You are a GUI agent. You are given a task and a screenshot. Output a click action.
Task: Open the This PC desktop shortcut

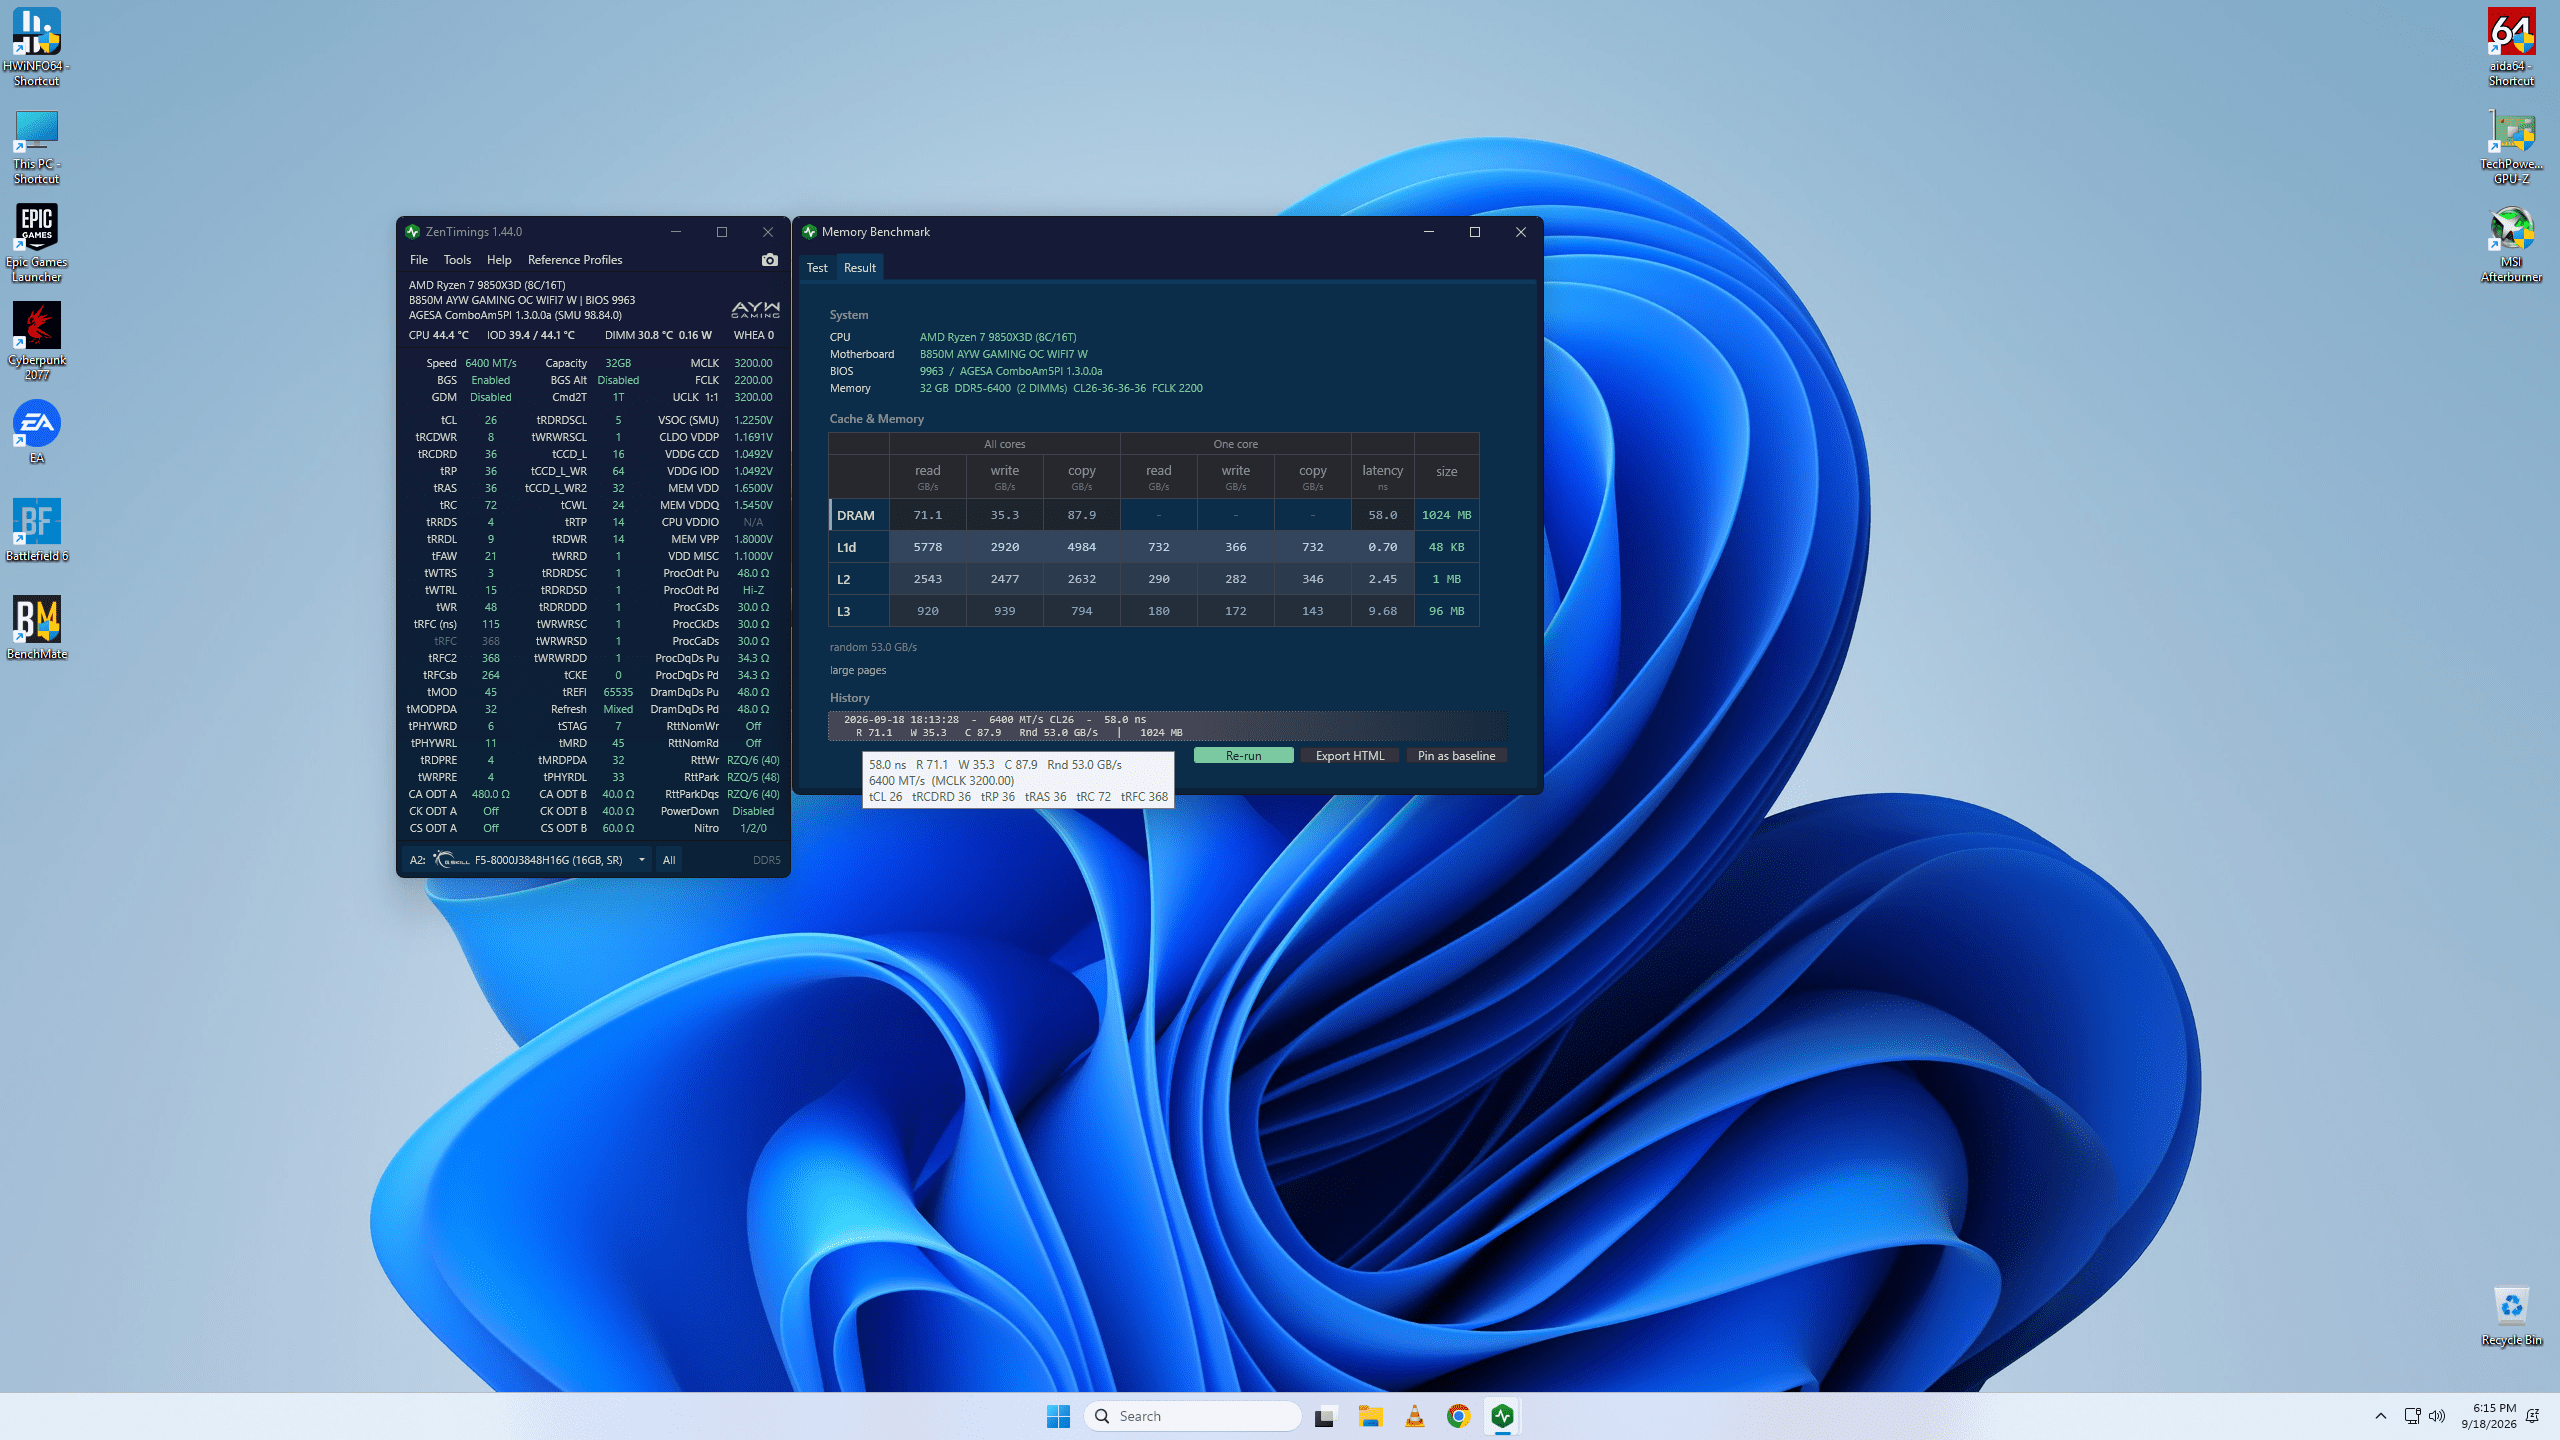click(x=36, y=147)
